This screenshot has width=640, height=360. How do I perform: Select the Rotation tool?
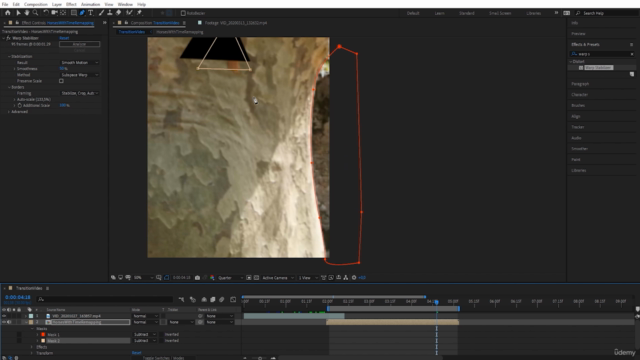coord(46,13)
